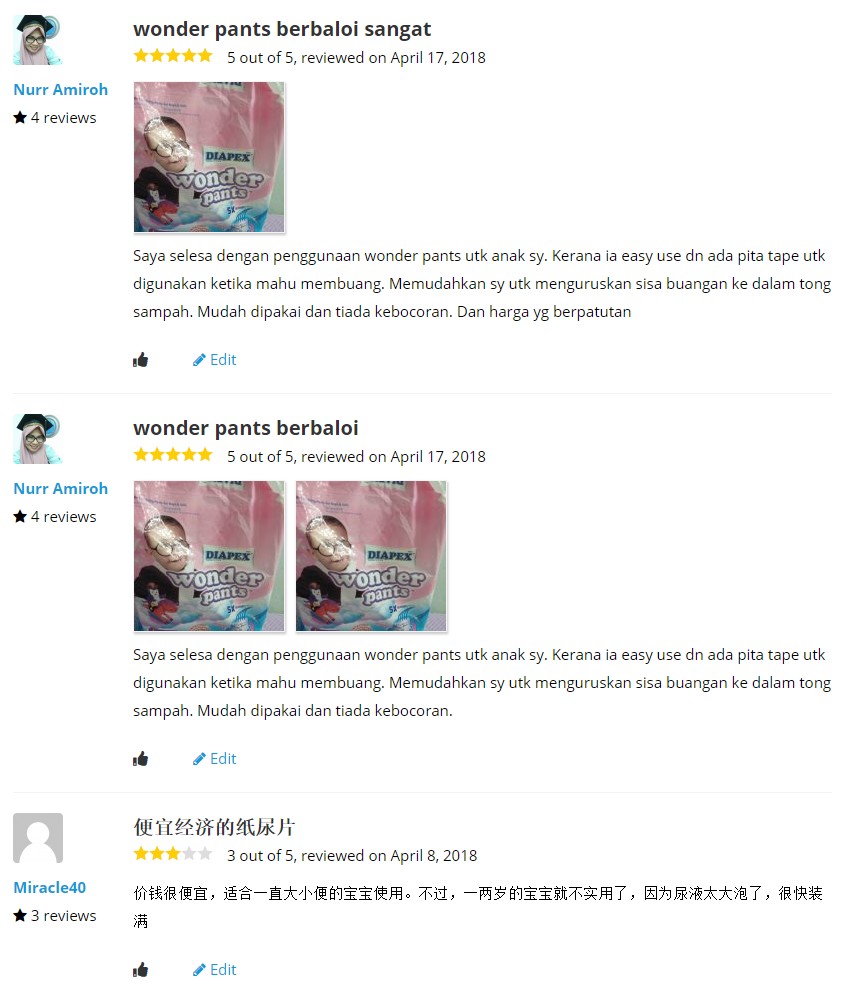843x1003 pixels.
Task: Open Nurr Amiroh avatar in first review
Action: [38, 40]
